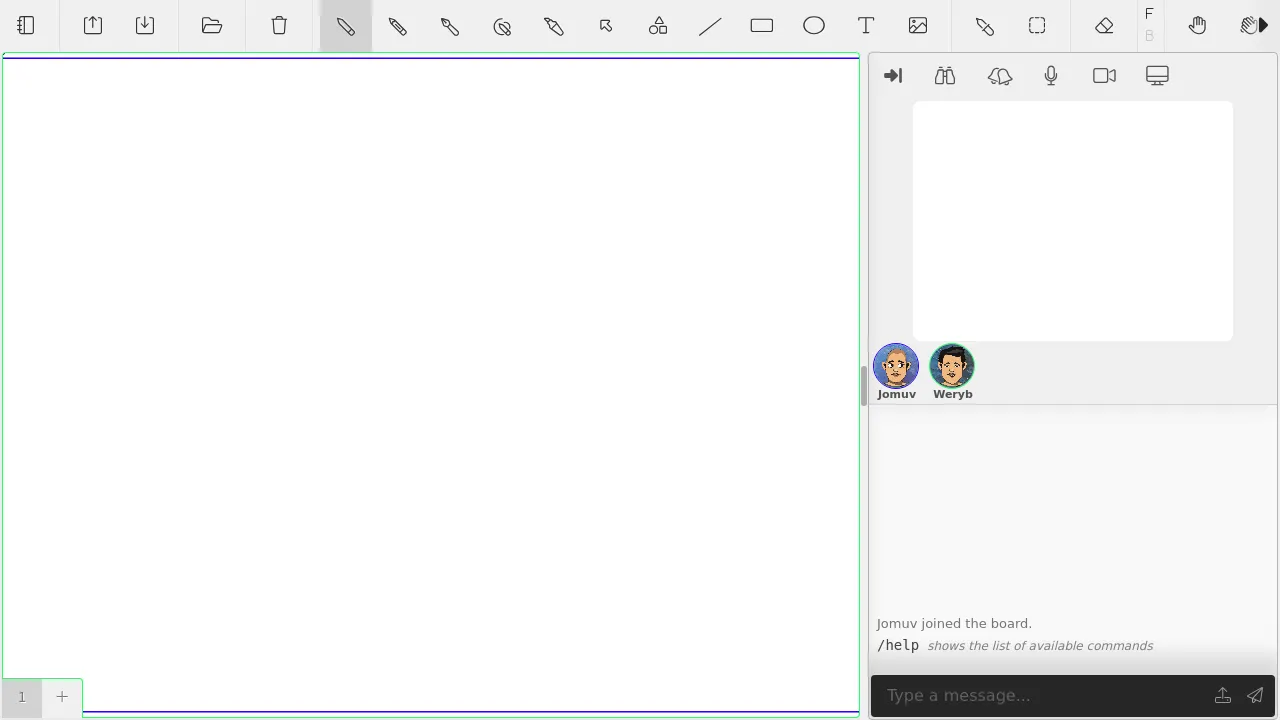The width and height of the screenshot is (1280, 720).
Task: Open a saved board file
Action: pos(211,25)
